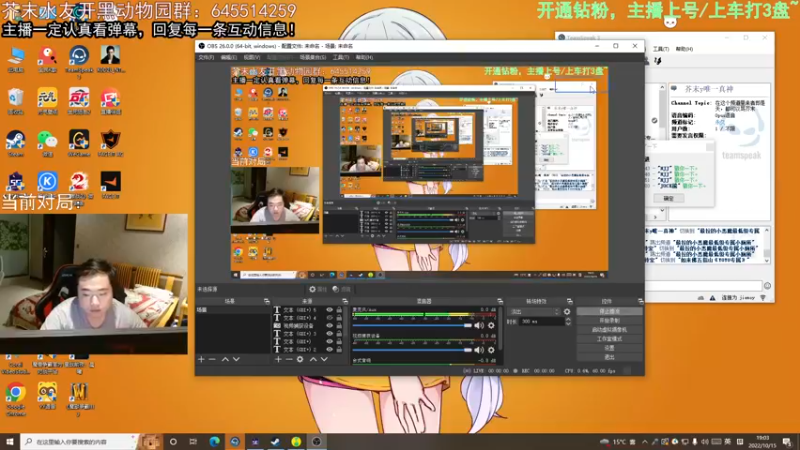The width and height of the screenshot is (800, 450).
Task: Add a new source with the plus icon
Action: point(278,359)
